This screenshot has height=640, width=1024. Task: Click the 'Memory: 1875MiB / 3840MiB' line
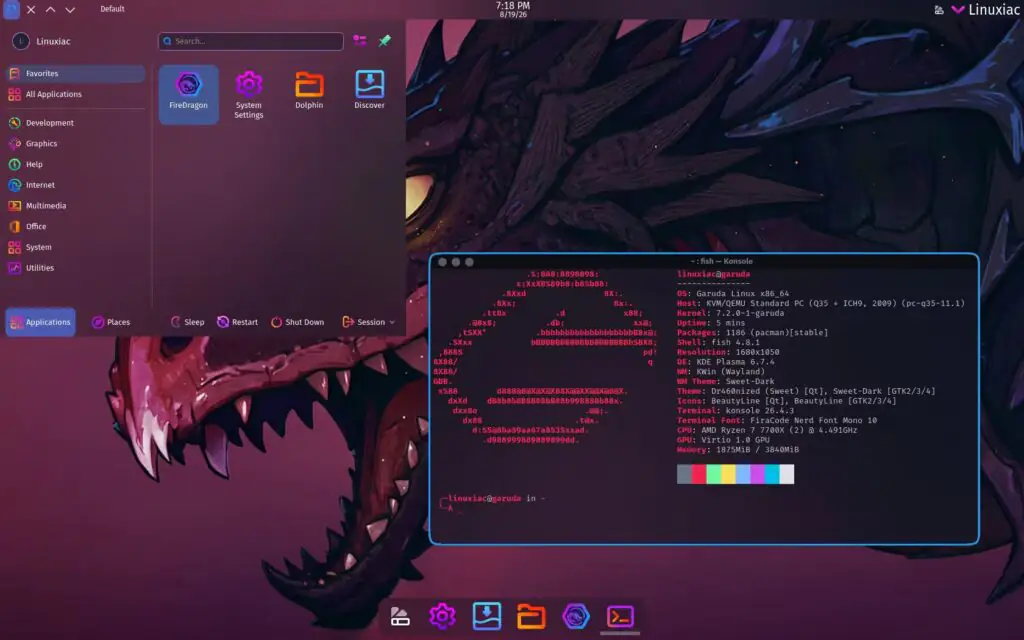(737, 449)
